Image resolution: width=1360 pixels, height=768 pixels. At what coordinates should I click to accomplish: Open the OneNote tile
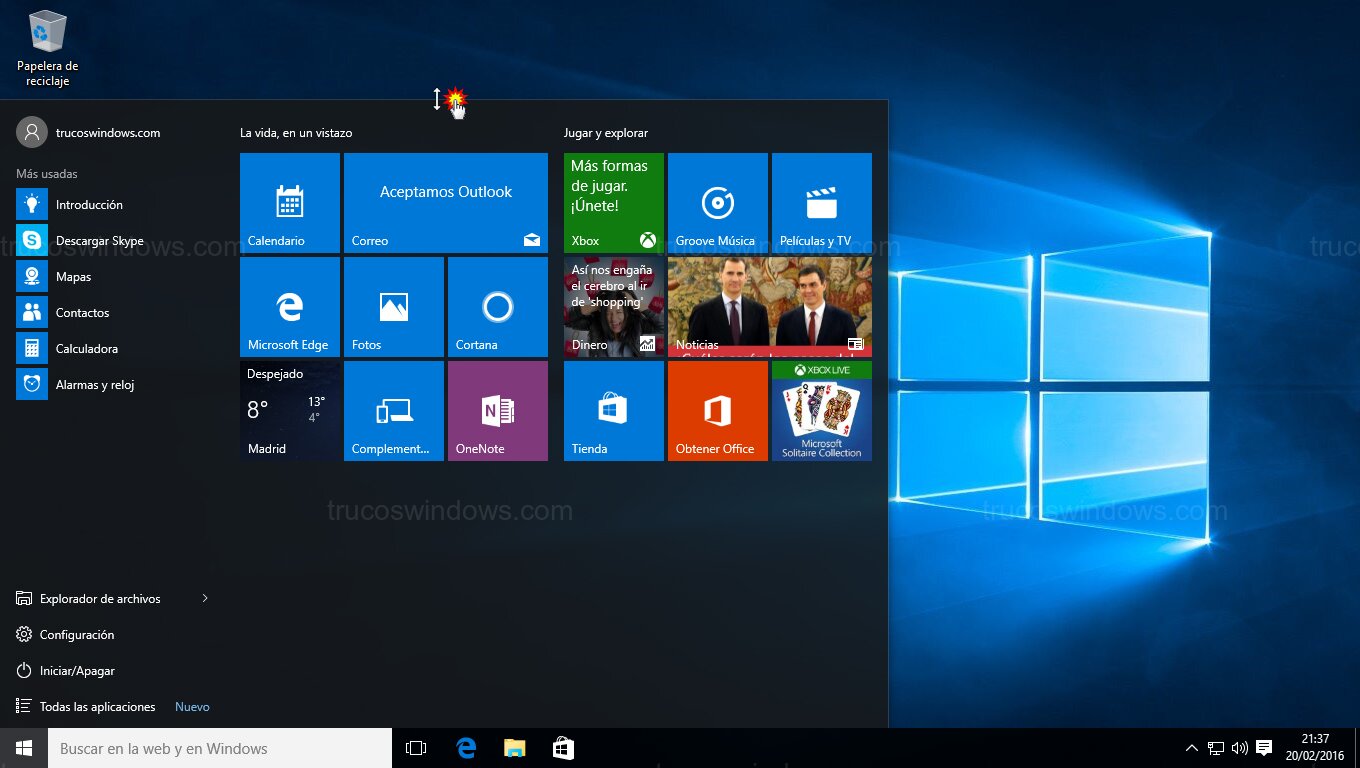point(497,411)
